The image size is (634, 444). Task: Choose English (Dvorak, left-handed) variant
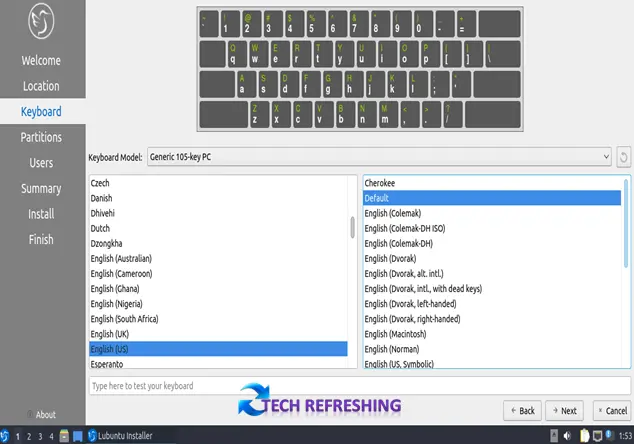click(x=492, y=304)
